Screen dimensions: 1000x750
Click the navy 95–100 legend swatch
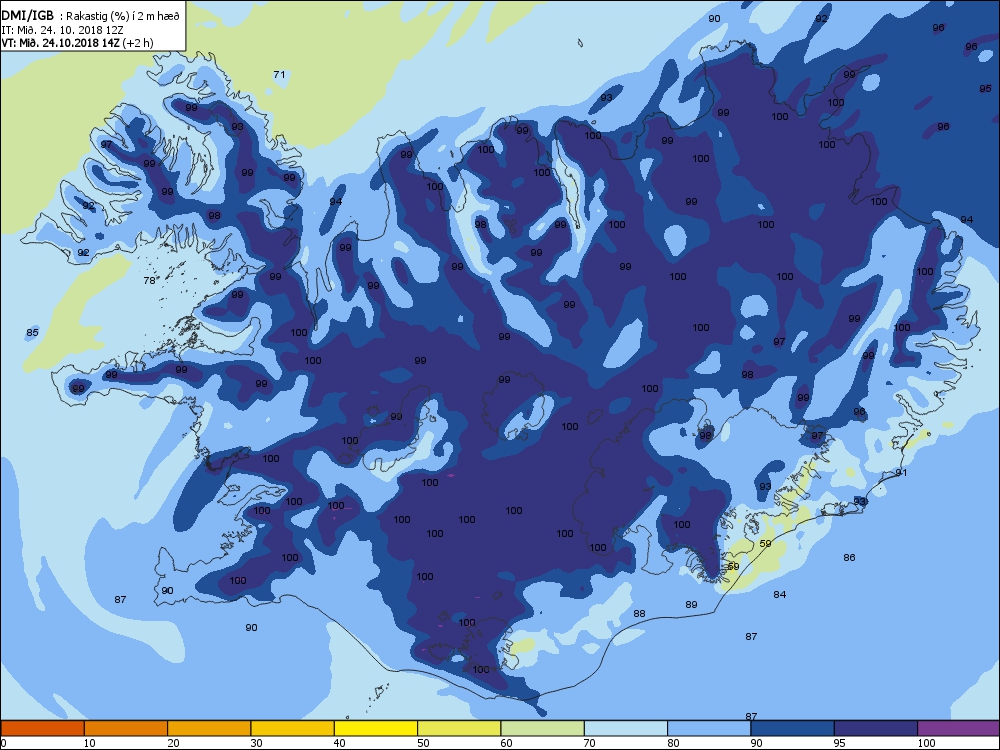(x=876, y=728)
